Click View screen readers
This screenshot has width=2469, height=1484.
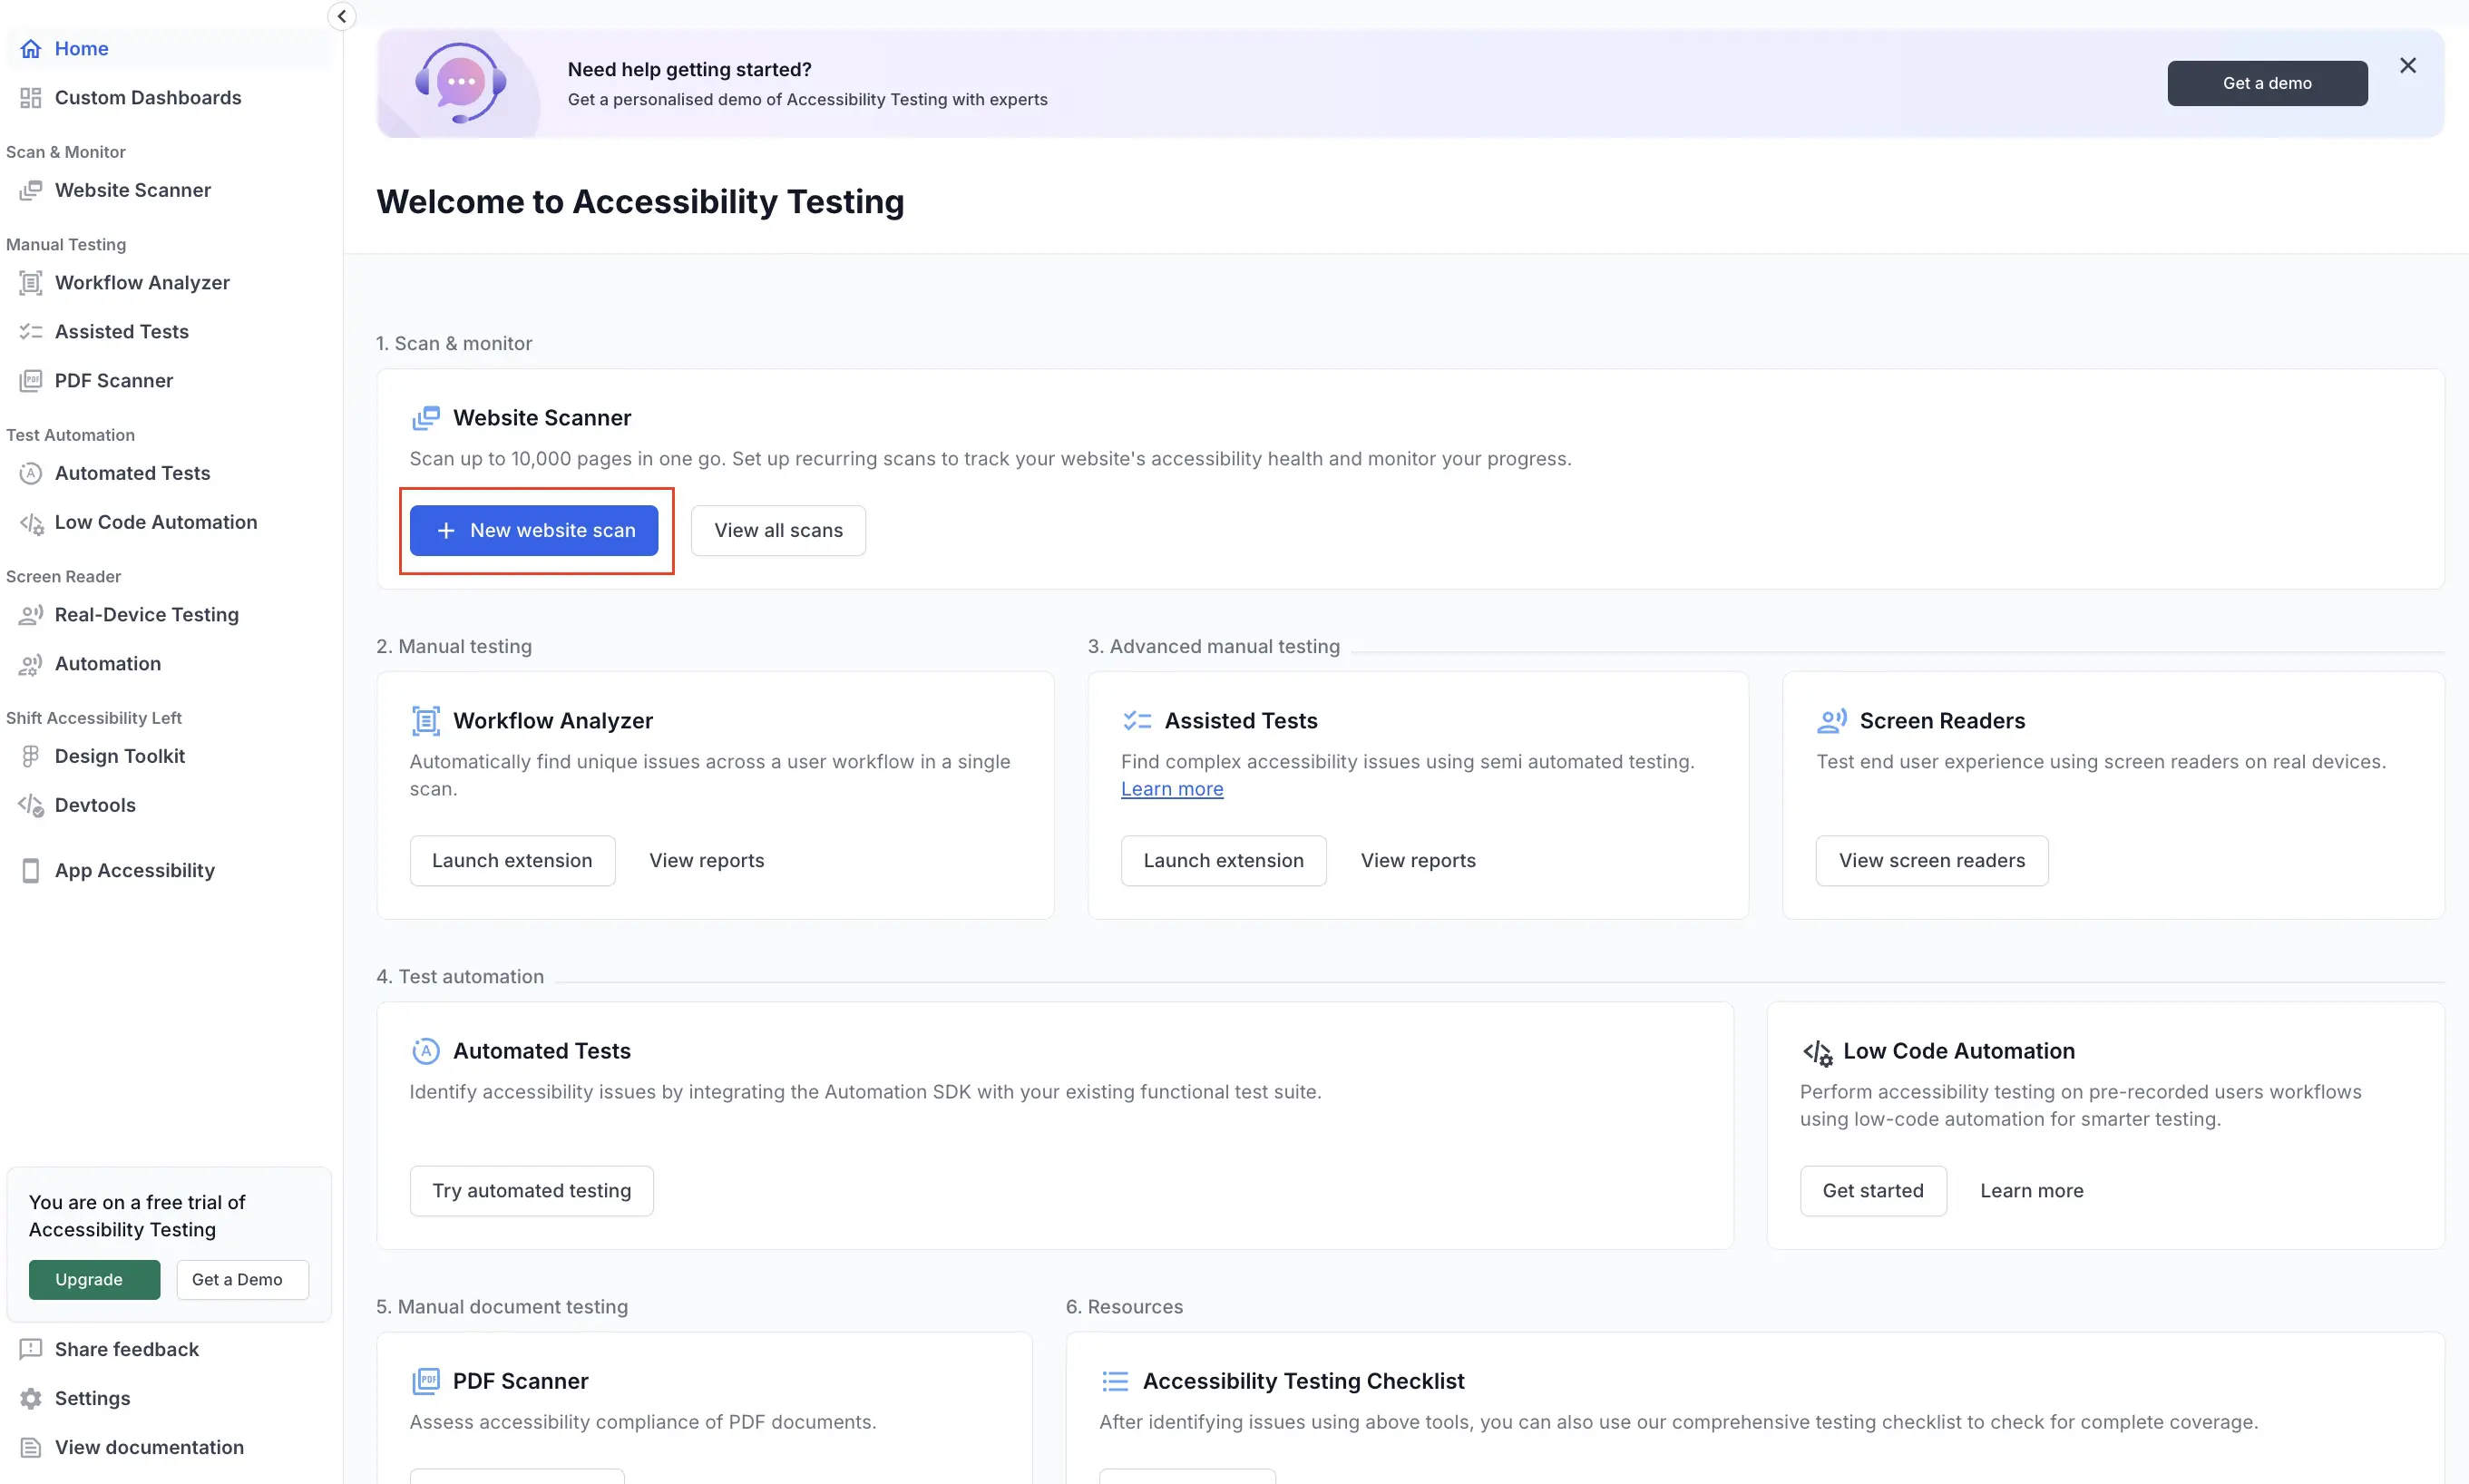(1931, 860)
